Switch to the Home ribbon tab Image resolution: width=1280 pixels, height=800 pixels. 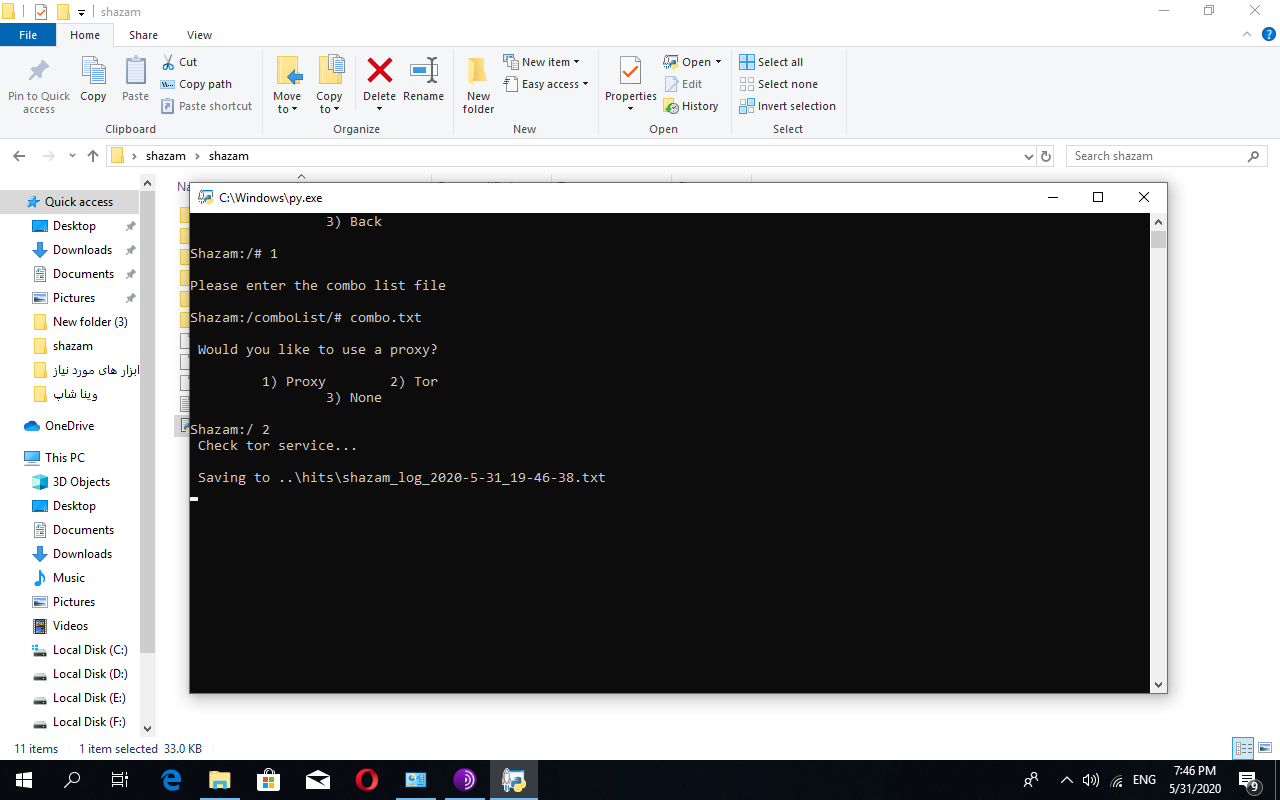point(85,35)
